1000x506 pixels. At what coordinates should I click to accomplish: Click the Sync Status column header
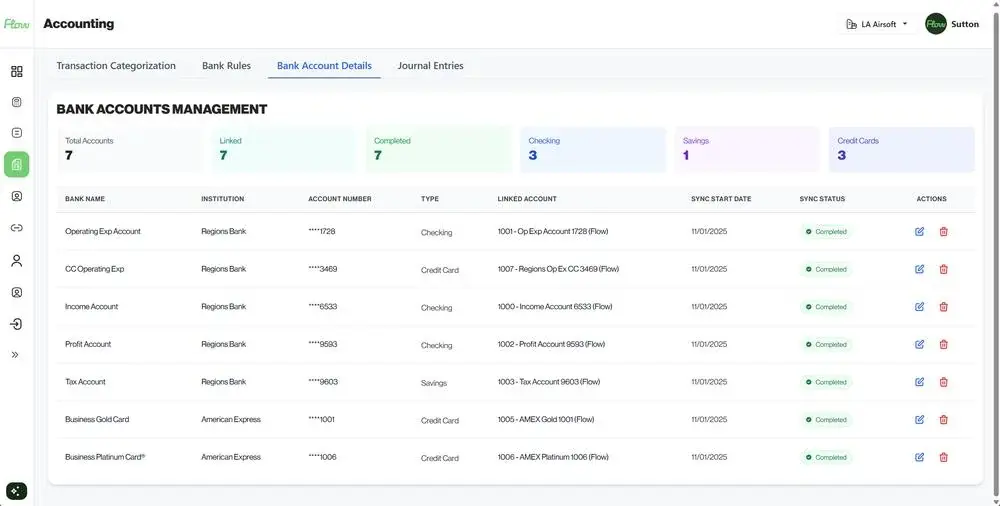tap(822, 199)
